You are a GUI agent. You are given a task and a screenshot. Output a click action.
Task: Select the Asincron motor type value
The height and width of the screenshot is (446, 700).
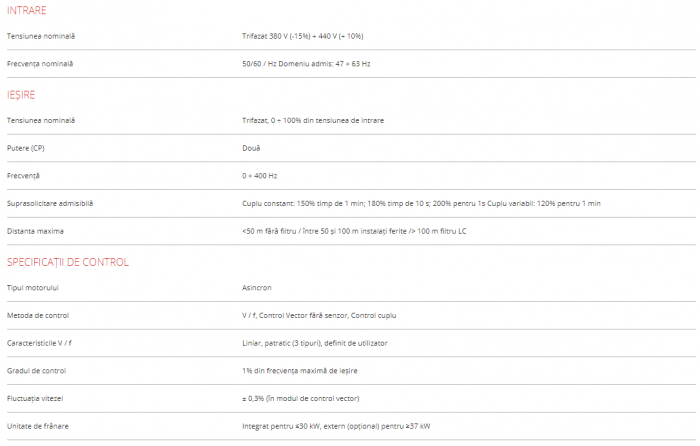click(257, 287)
